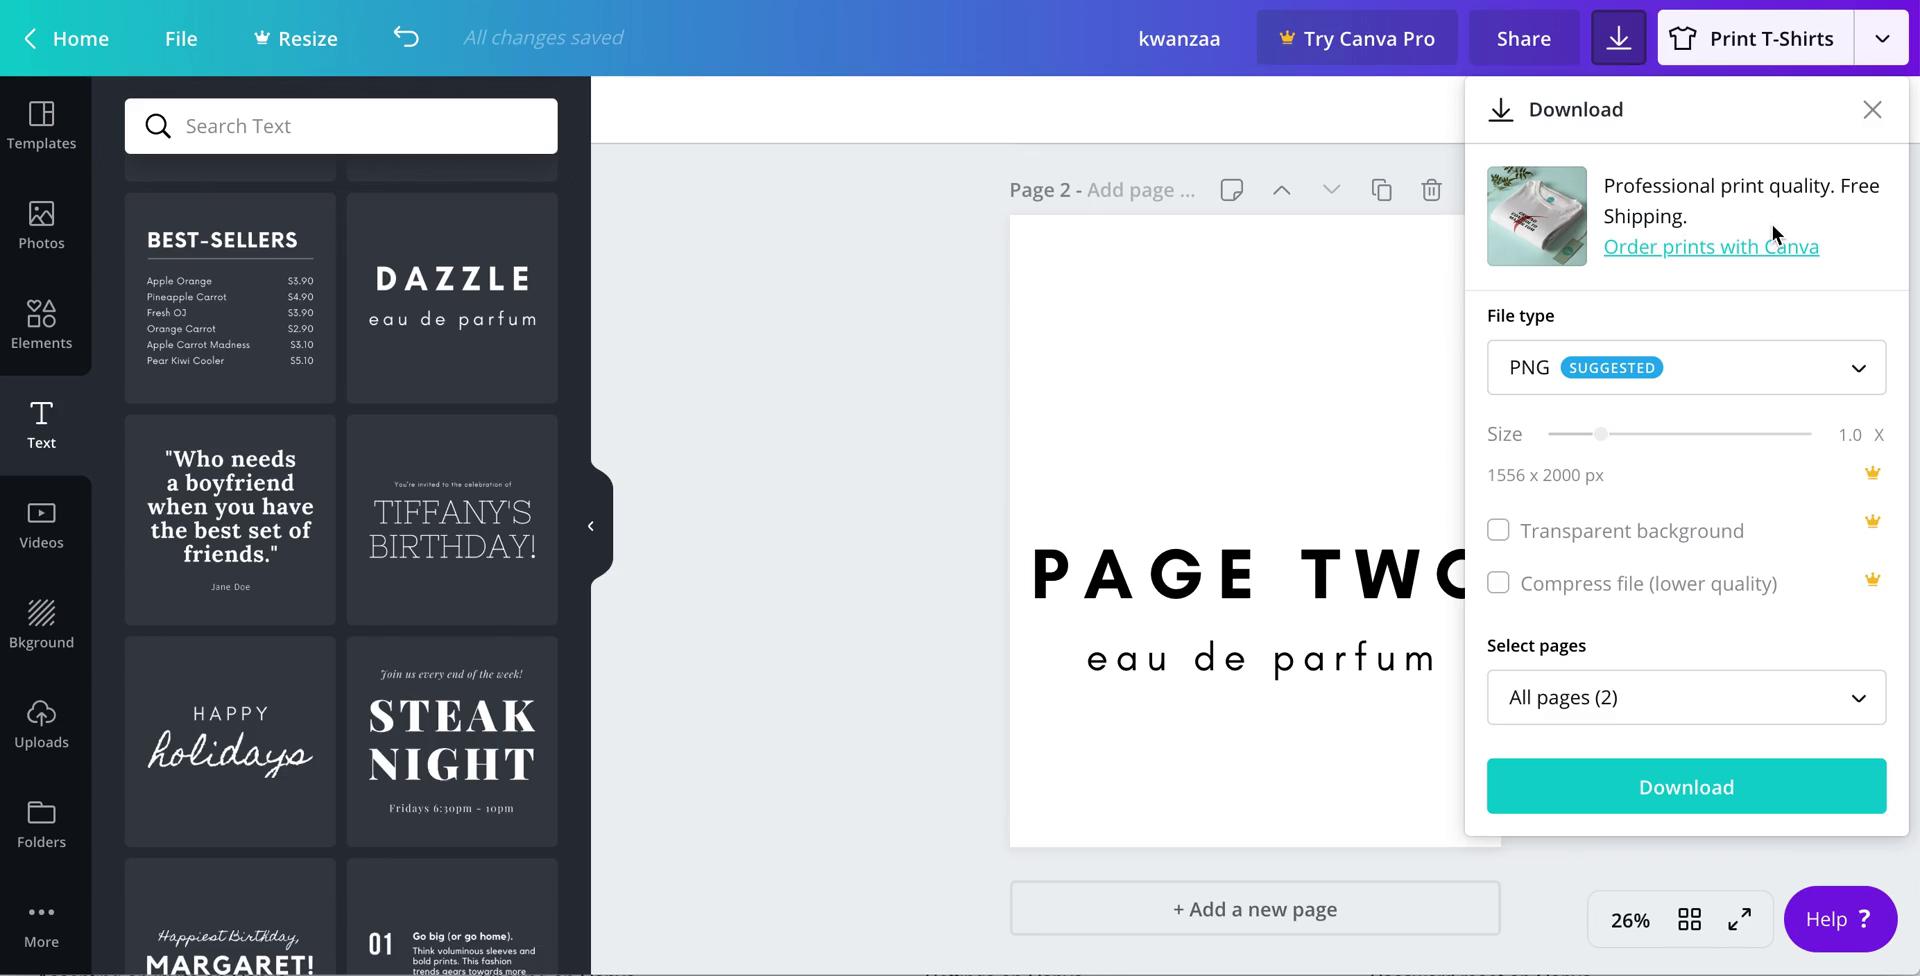
Task: Select the DAZZLE eau de parfum template
Action: [452, 298]
